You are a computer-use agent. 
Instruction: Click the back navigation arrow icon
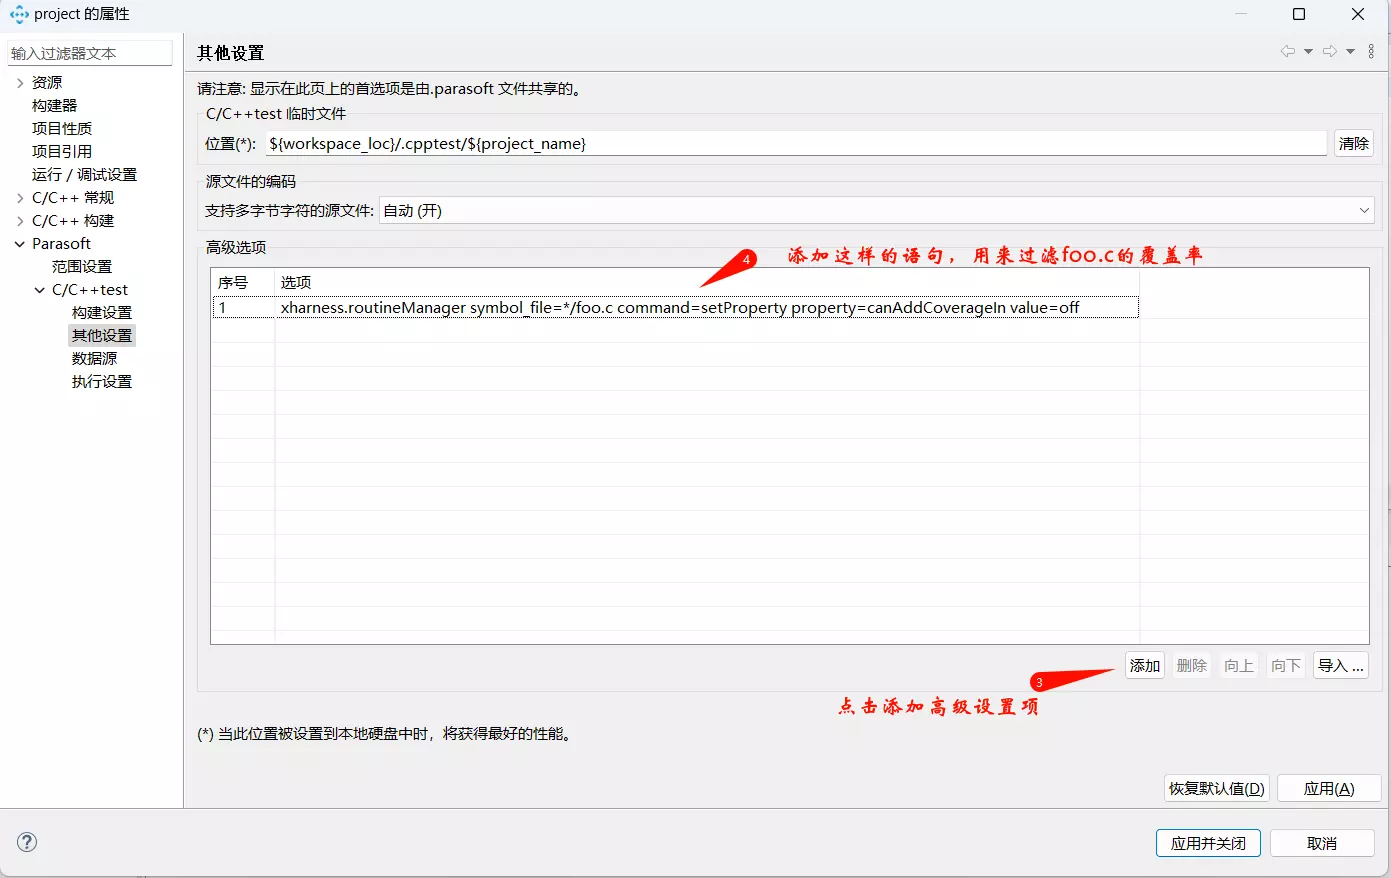(1287, 52)
